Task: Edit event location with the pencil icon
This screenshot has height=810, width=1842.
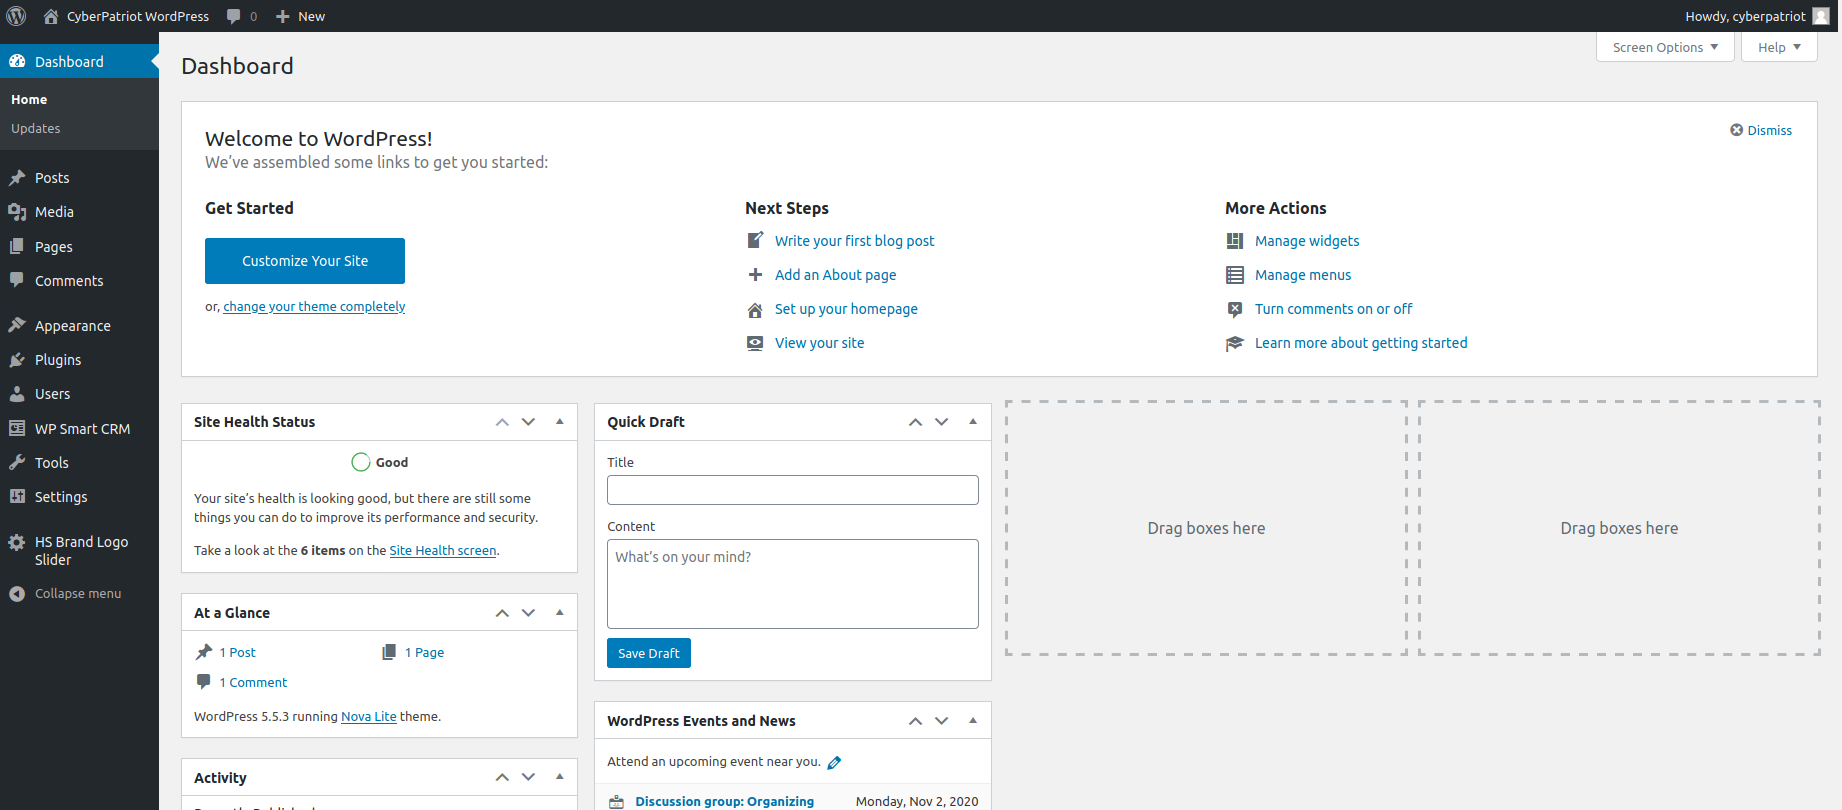Action: (x=834, y=763)
